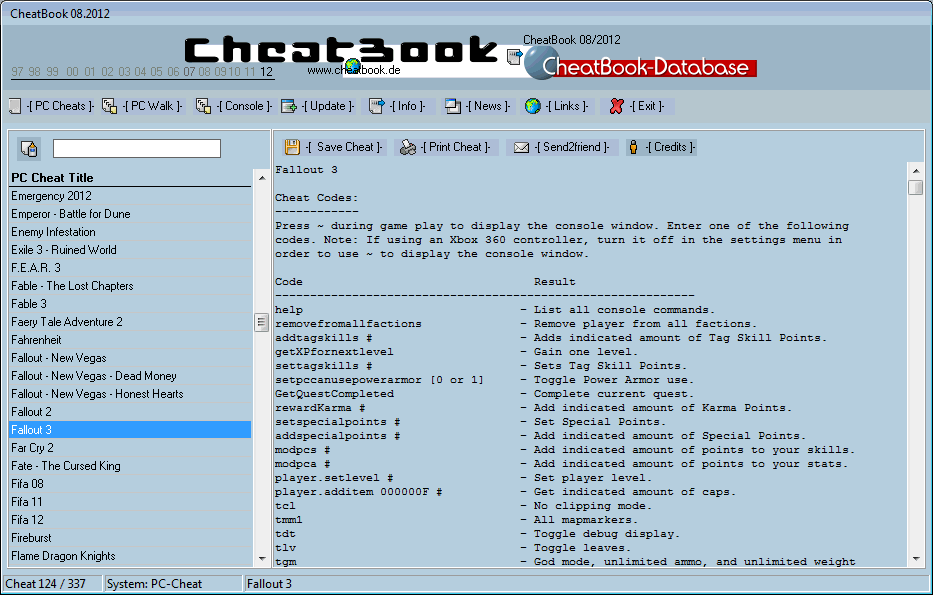Screen dimensions: 933x595
Task: Click the Links globe icon
Action: [533, 107]
